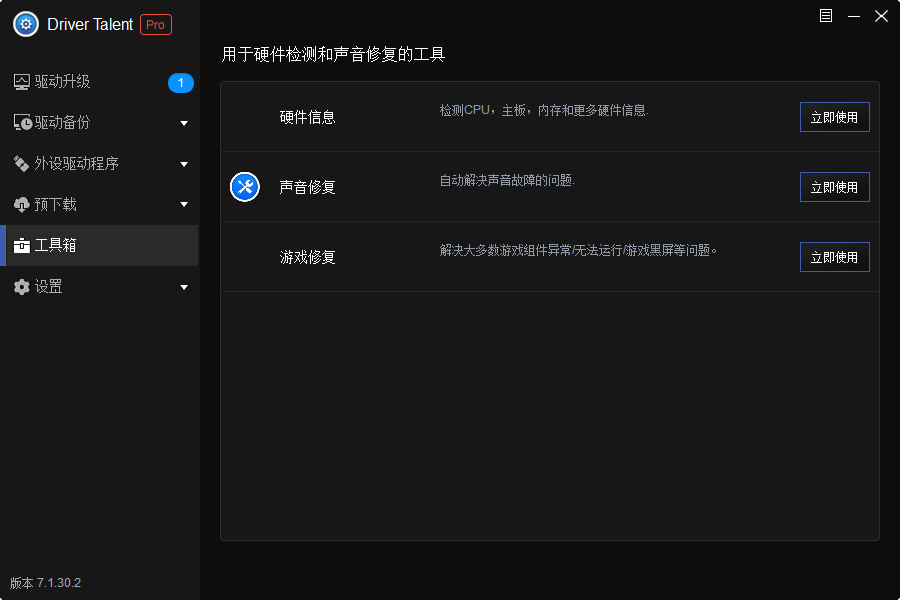Open the title bar menu icon
The height and width of the screenshot is (600, 900).
[826, 16]
